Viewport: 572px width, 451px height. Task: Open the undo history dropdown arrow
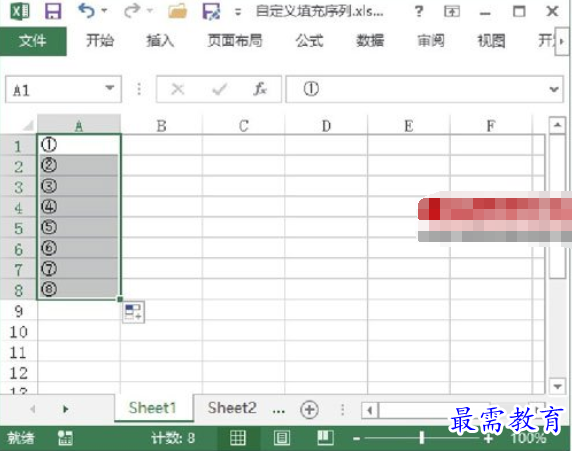[104, 11]
